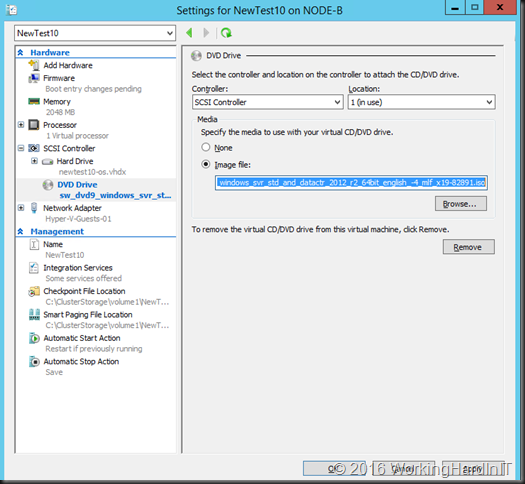
Task: Select Memory in the hardware tree
Action: coord(57,101)
